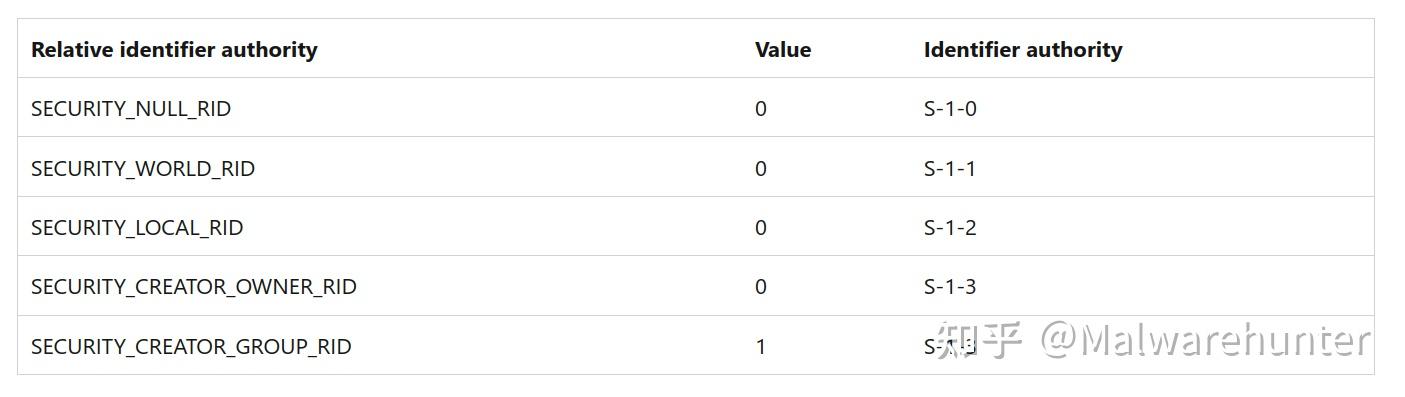Click the value 0 in SECURITY_WORLD_RID row

pos(761,169)
